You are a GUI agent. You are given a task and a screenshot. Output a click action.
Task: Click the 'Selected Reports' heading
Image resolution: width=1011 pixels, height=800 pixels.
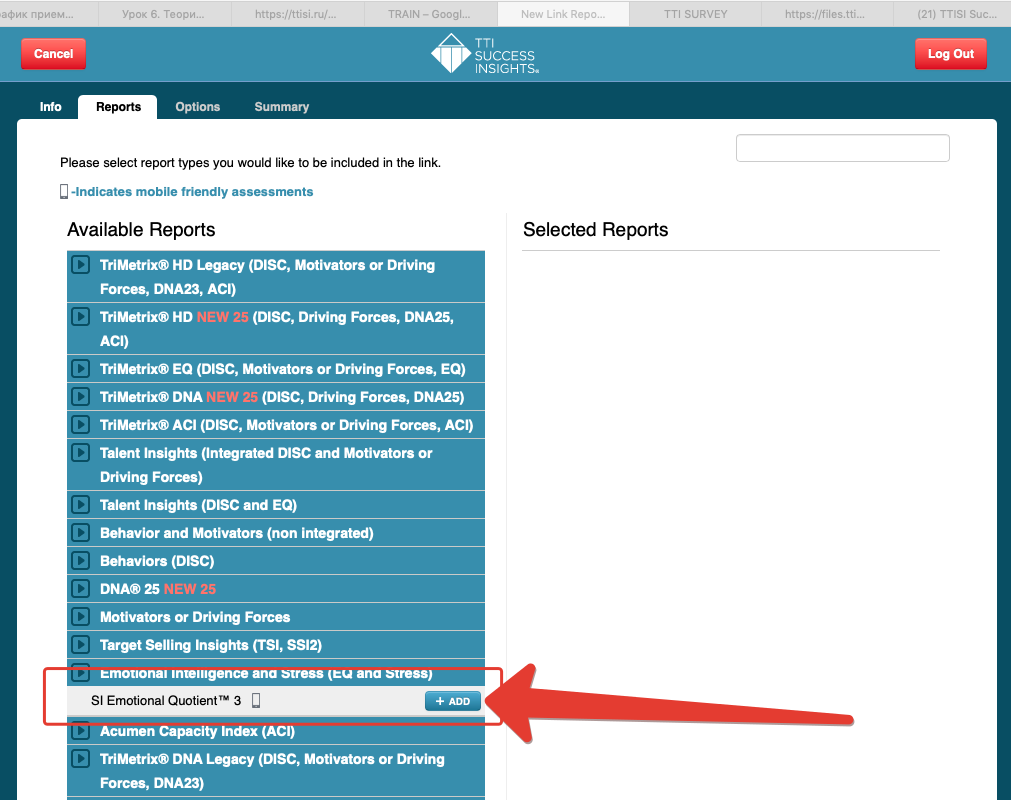[x=596, y=229]
